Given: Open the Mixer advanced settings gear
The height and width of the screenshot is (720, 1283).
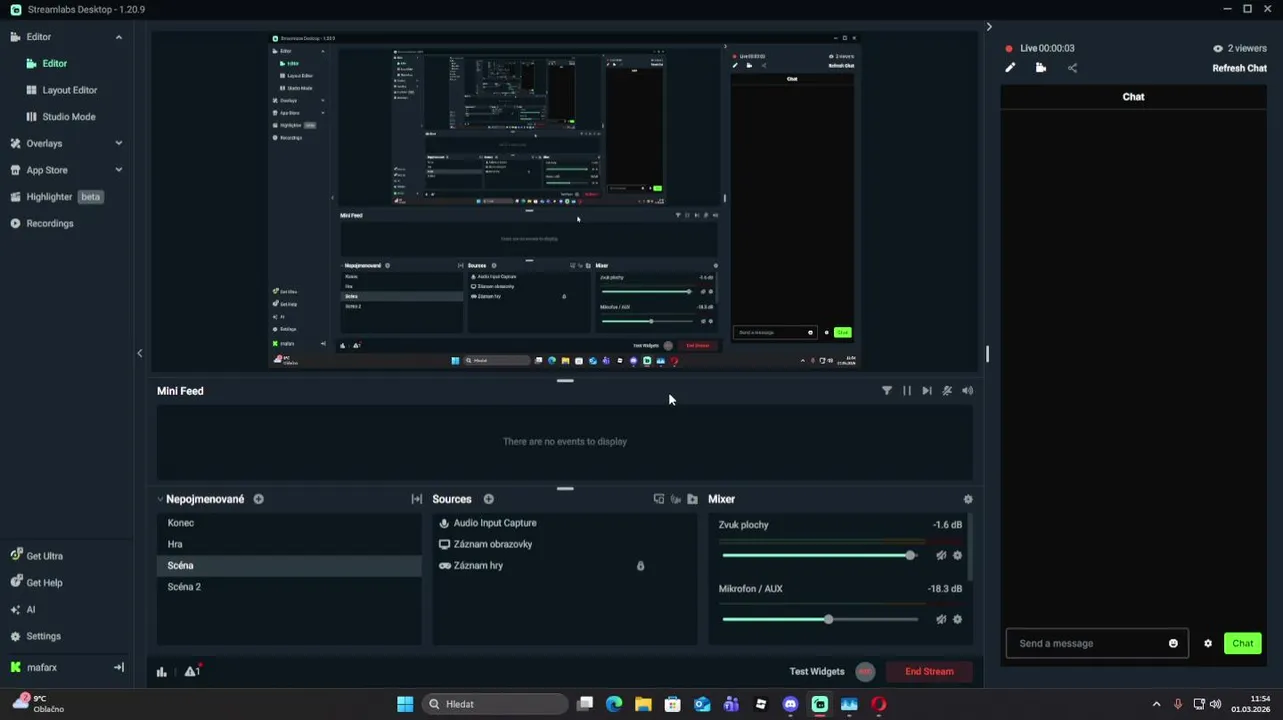Looking at the screenshot, I should coord(967,499).
